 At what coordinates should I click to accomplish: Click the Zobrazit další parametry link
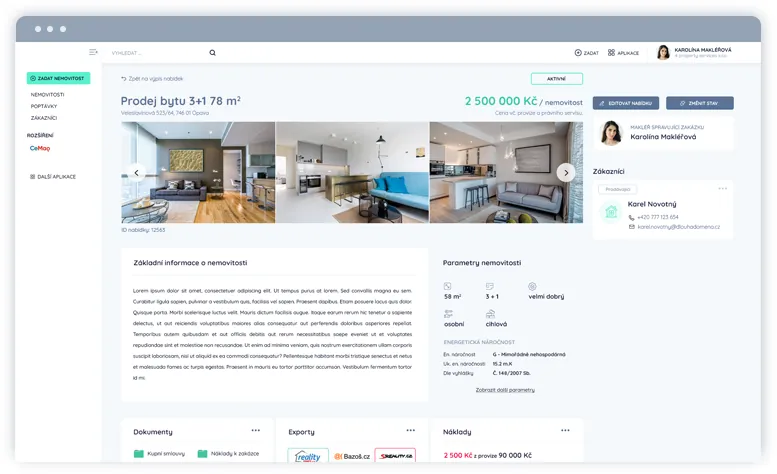coord(504,389)
